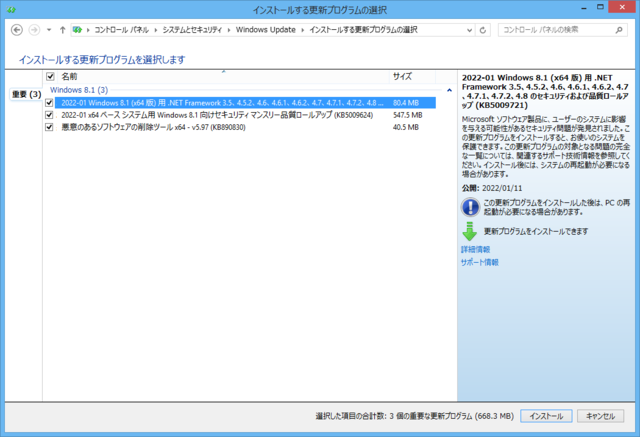The height and width of the screenshot is (437, 640).
Task: Sort by the 名前 column header
Action: click(223, 76)
